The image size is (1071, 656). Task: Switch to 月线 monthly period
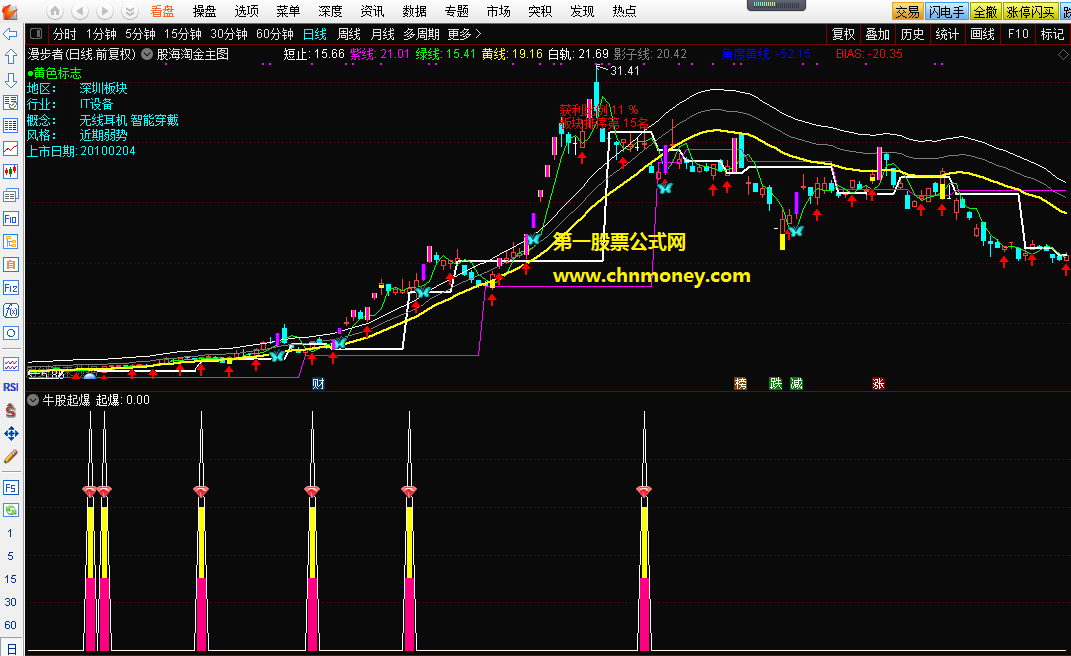[382, 34]
